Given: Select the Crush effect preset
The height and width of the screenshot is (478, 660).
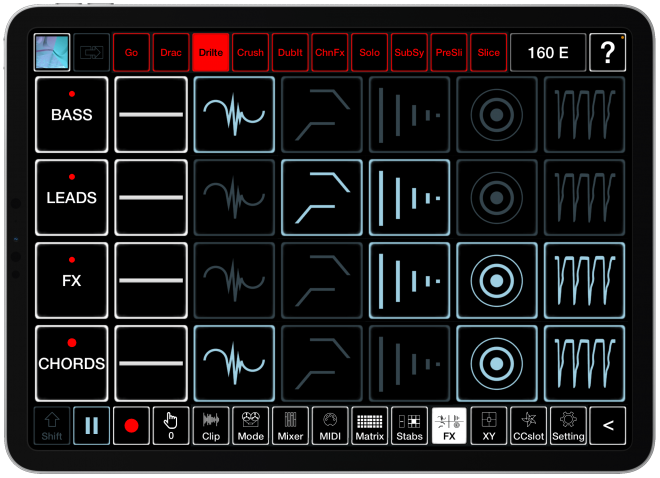Looking at the screenshot, I should (251, 52).
